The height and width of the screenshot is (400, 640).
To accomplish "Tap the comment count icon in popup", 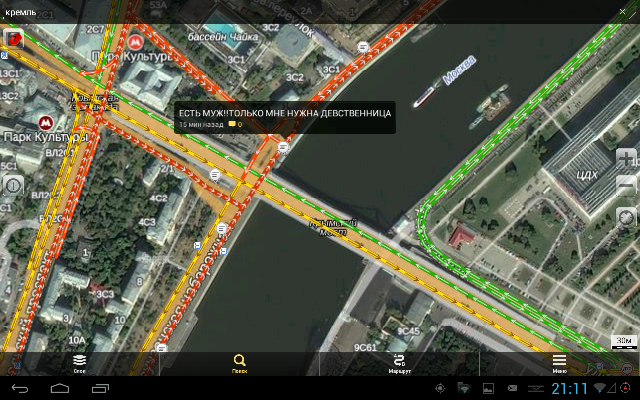I will (235, 125).
